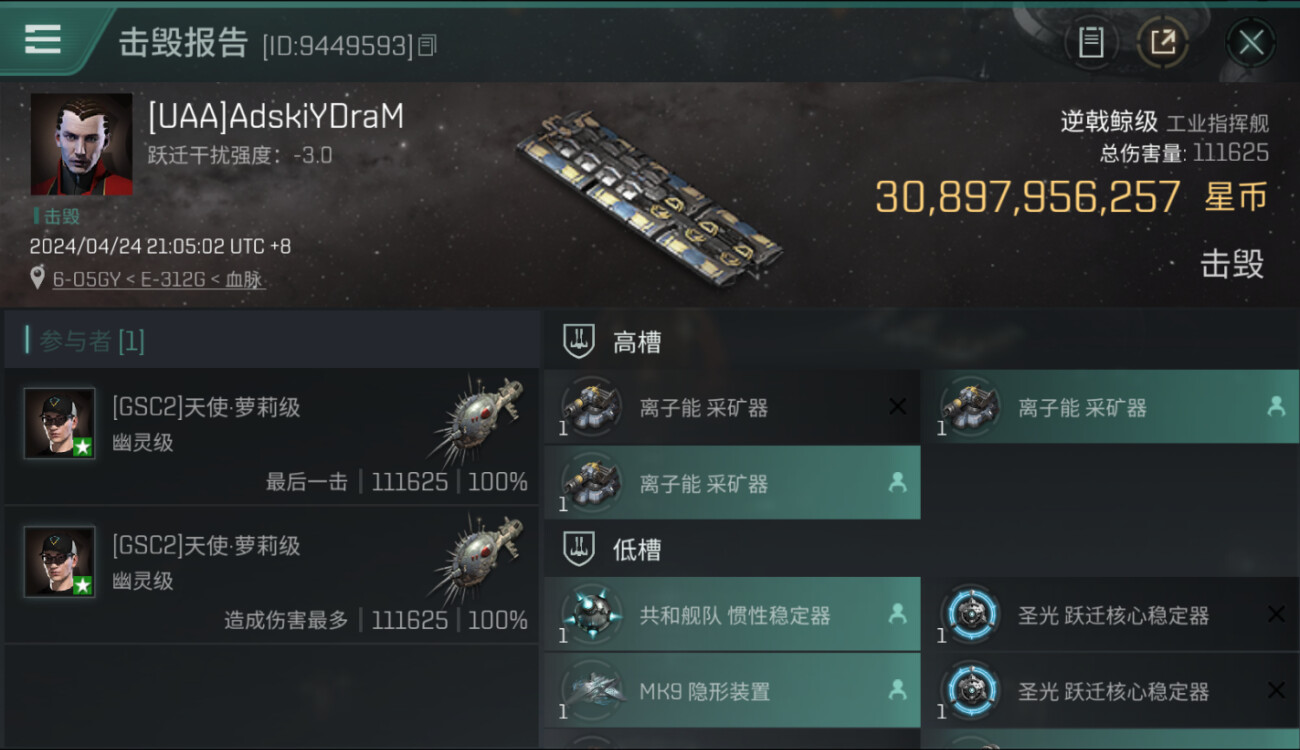Image resolution: width=1300 pixels, height=750 pixels.
Task: Click the pilot name [UAA]AdskiYDraM
Action: click(276, 117)
